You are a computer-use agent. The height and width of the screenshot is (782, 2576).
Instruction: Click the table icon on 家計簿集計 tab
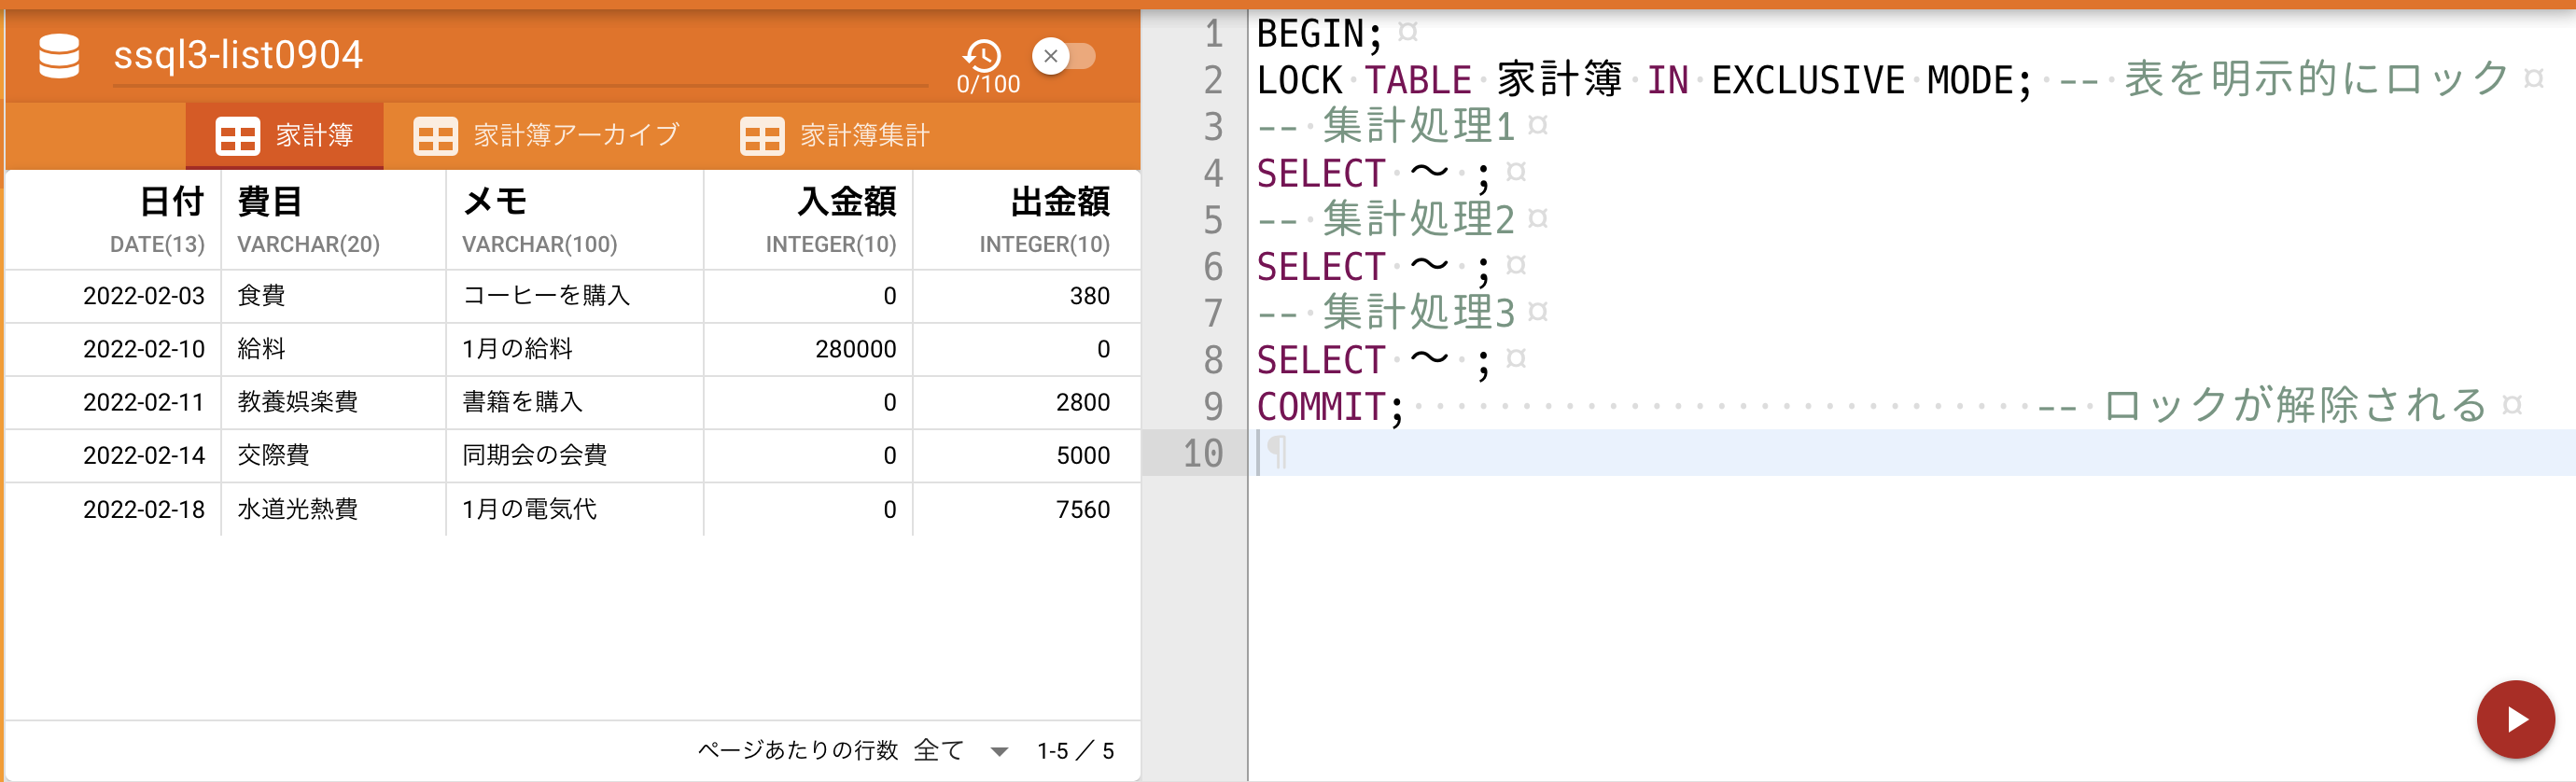pyautogui.click(x=762, y=136)
